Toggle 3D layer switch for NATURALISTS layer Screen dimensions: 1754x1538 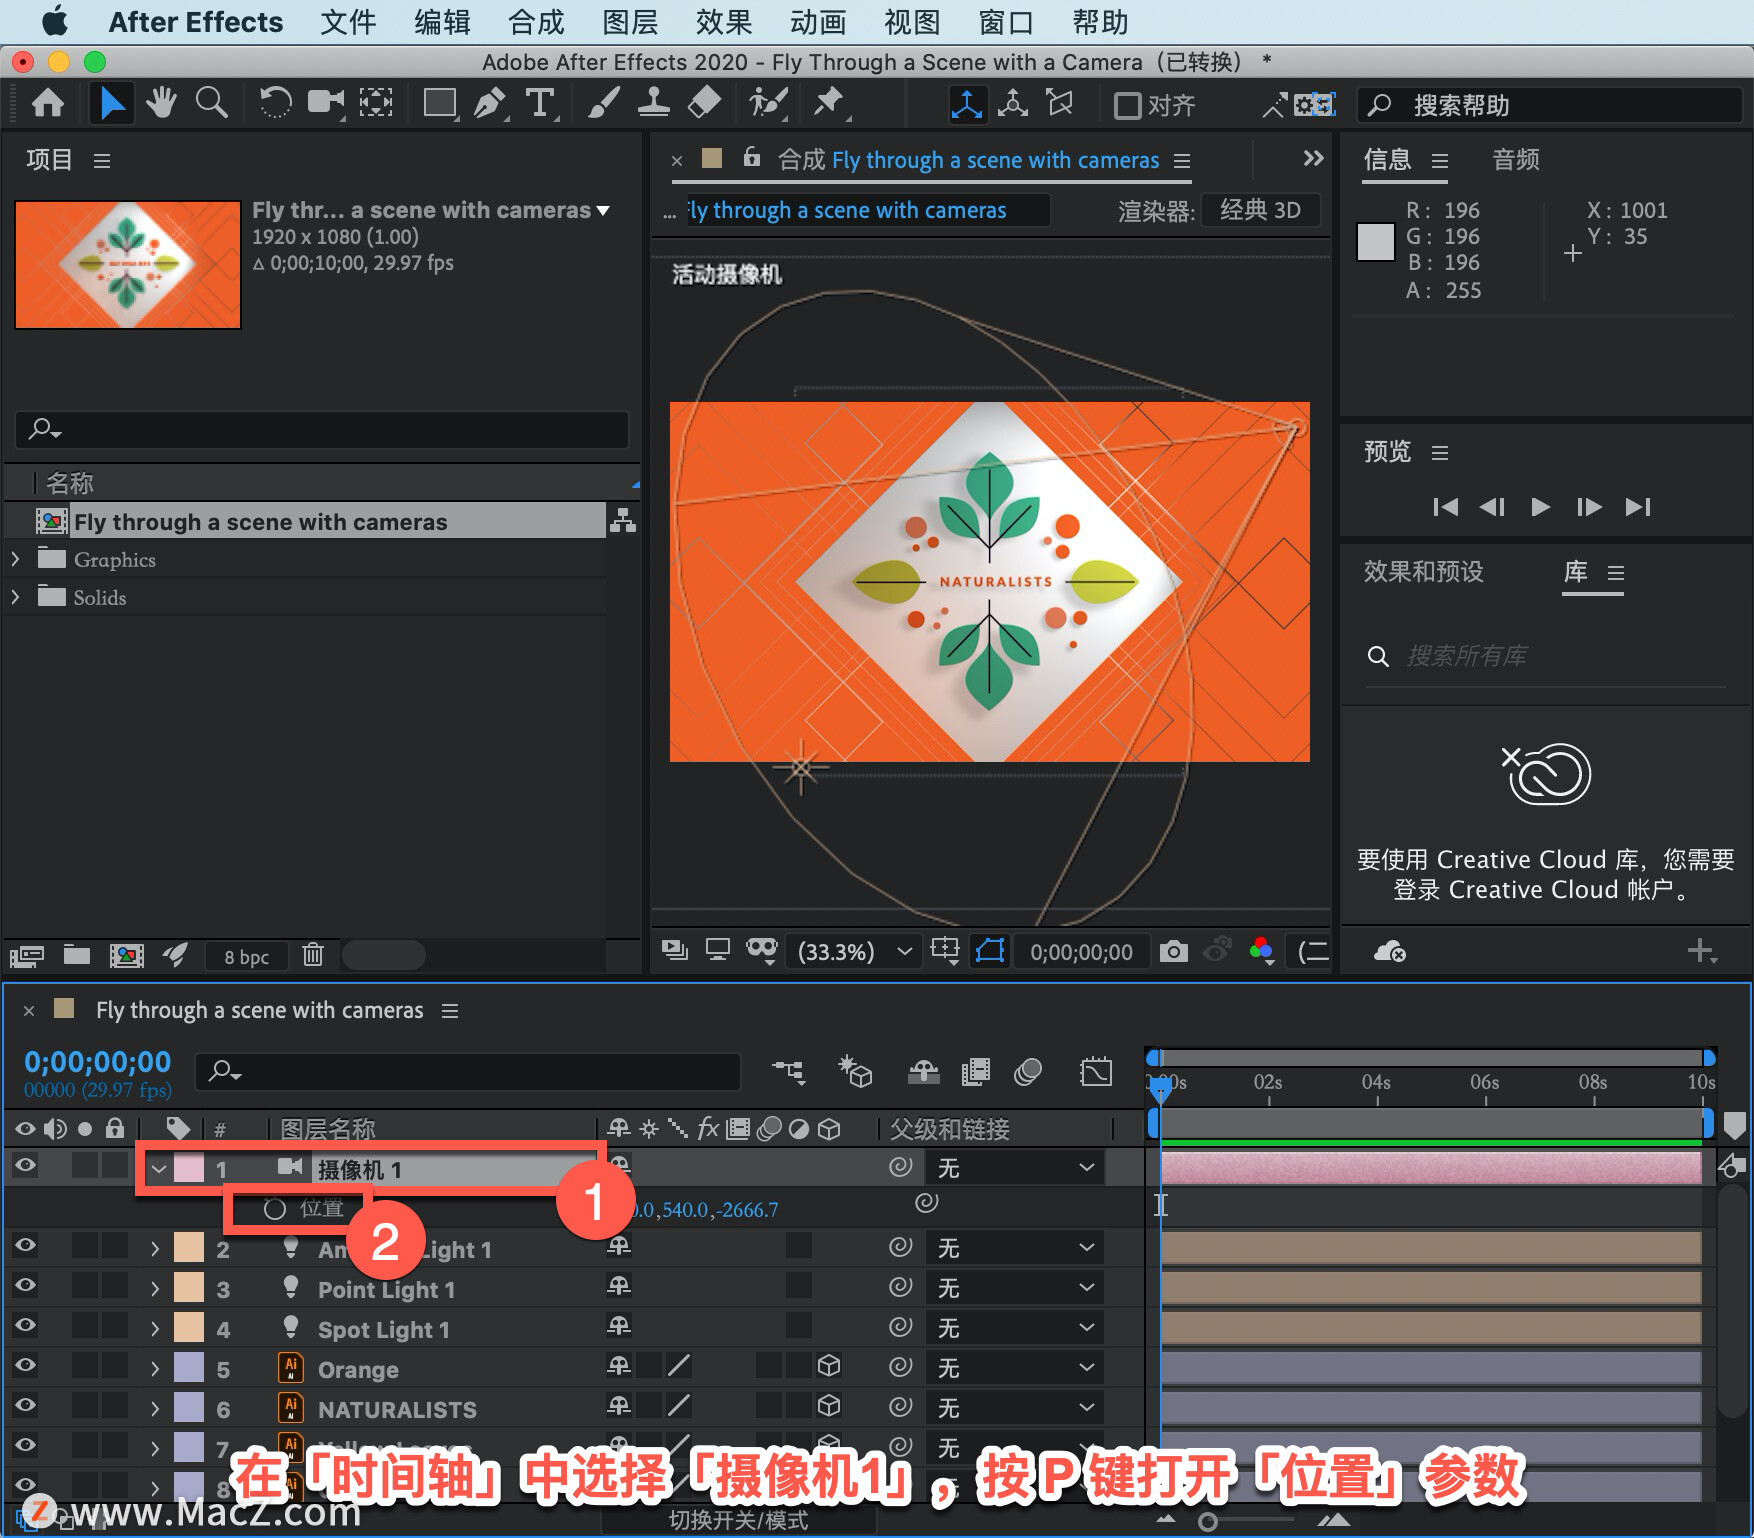click(x=829, y=1406)
